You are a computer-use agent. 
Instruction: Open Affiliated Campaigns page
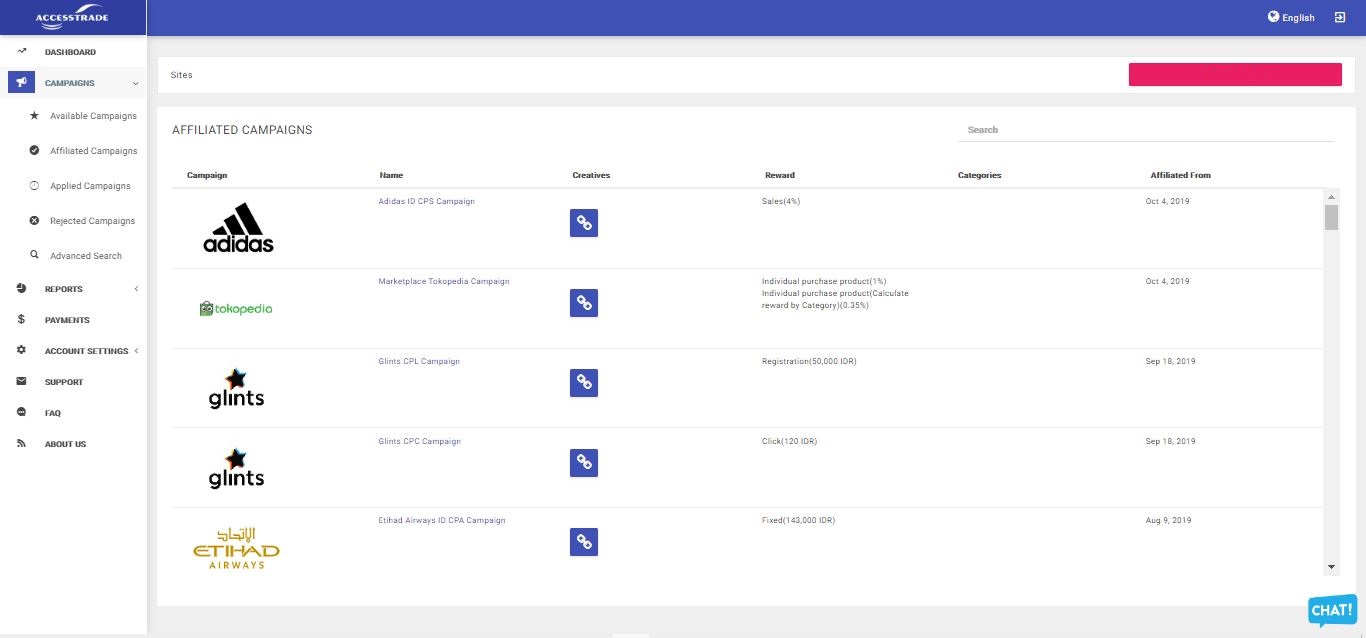pyautogui.click(x=93, y=151)
